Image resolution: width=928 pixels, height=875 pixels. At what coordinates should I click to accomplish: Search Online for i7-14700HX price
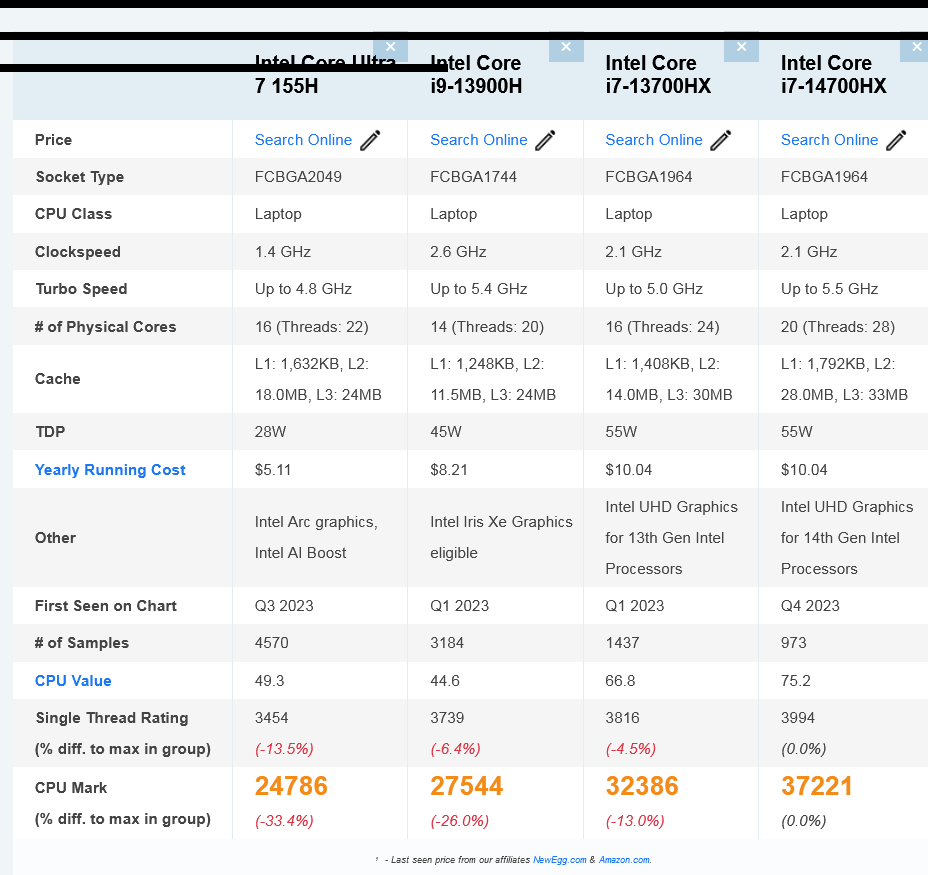829,140
